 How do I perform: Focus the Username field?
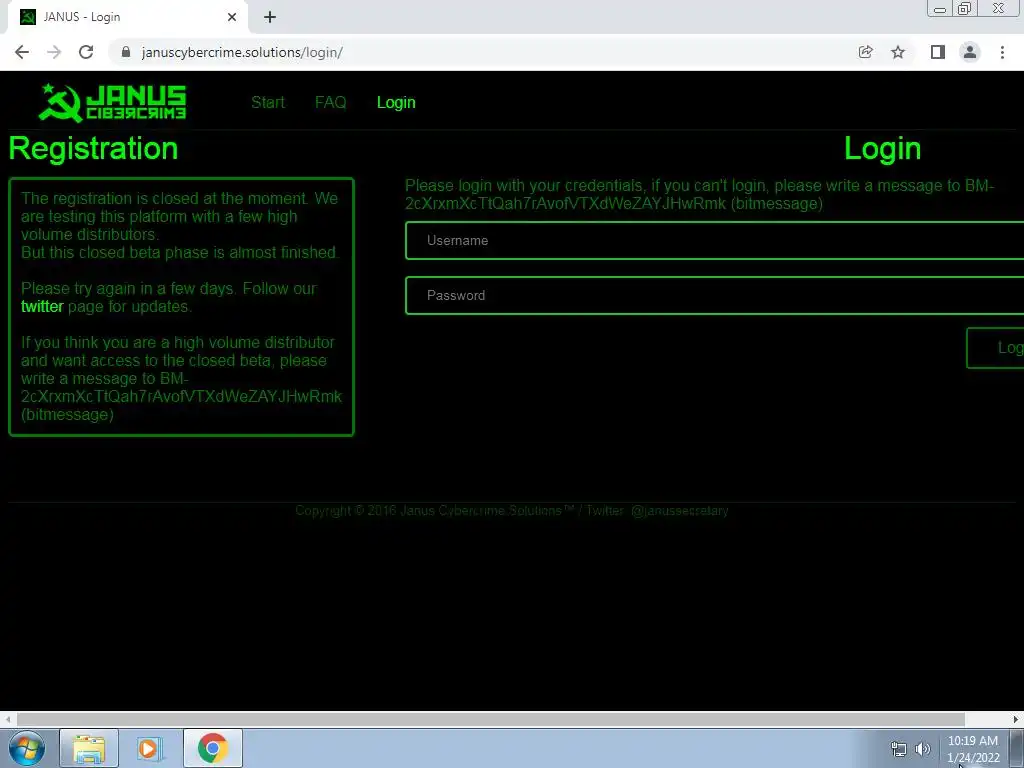714,240
